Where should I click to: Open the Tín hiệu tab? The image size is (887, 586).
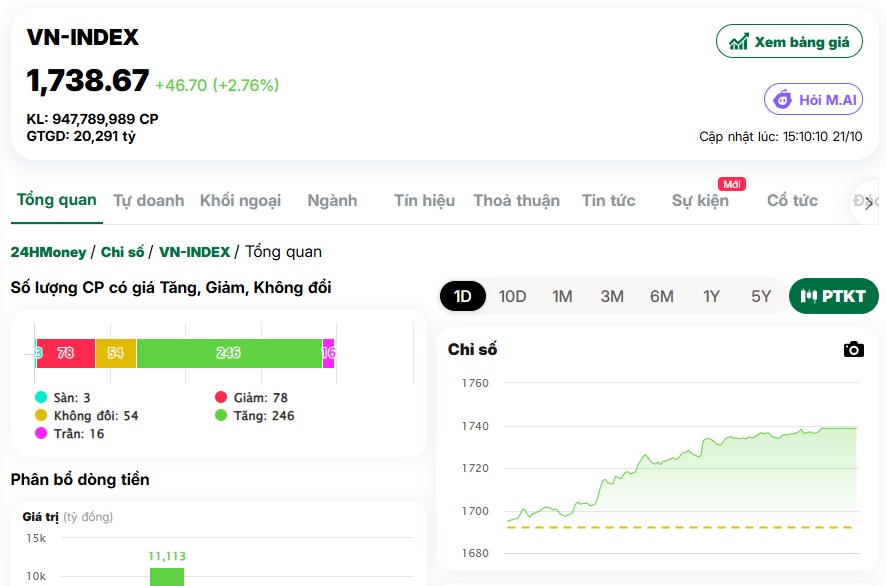pyautogui.click(x=424, y=201)
